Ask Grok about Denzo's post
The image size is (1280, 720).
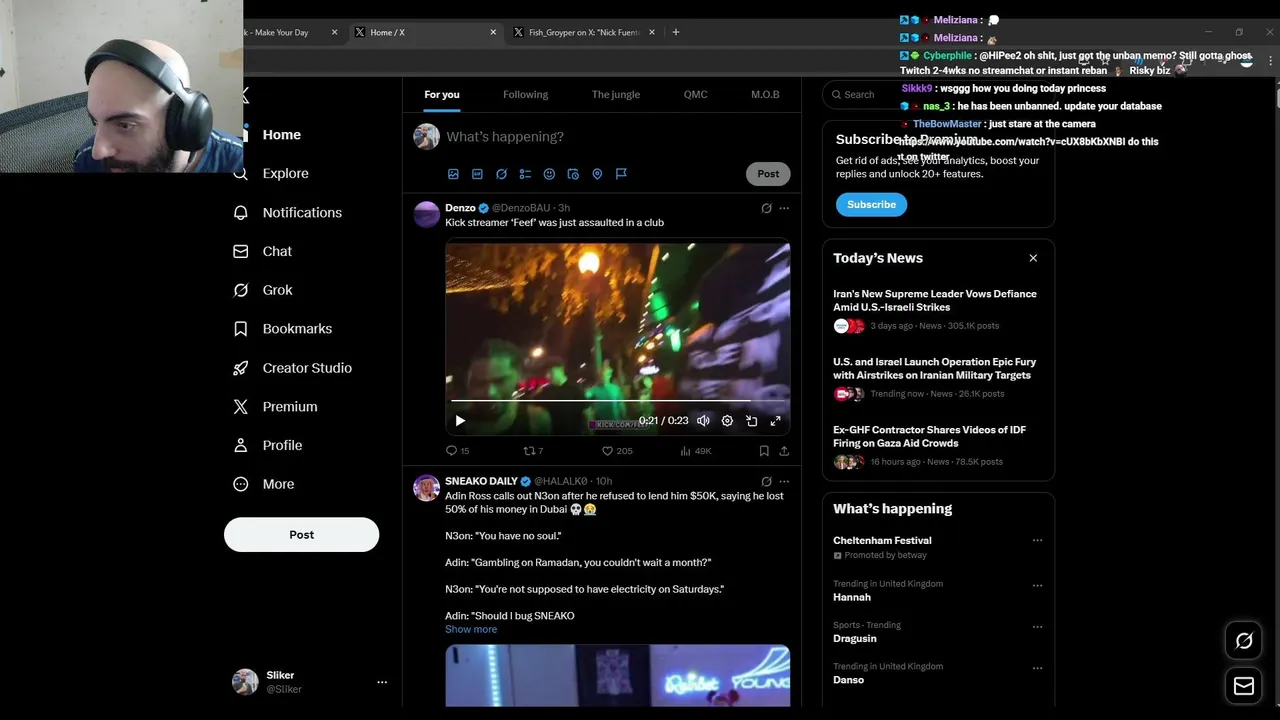tap(766, 208)
